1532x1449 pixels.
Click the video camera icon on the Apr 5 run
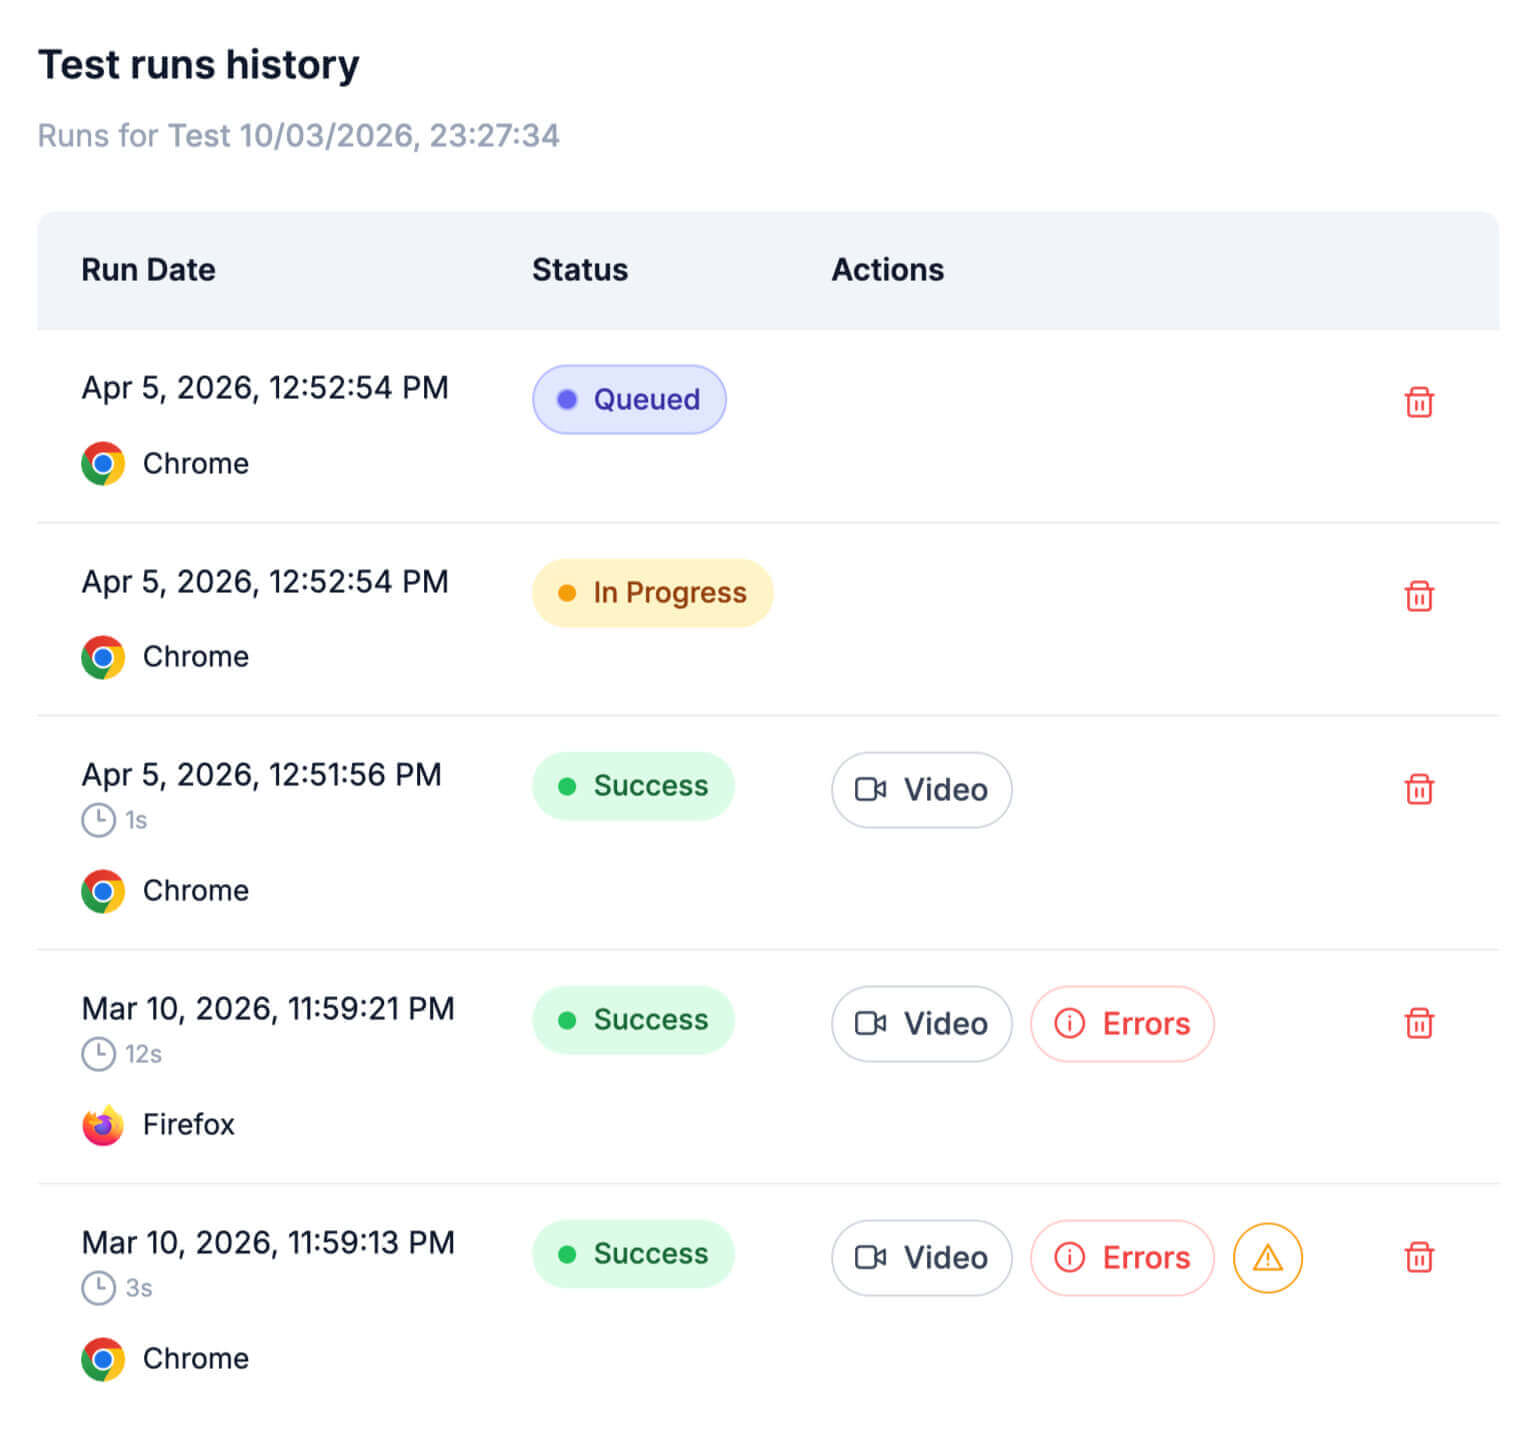coord(872,790)
